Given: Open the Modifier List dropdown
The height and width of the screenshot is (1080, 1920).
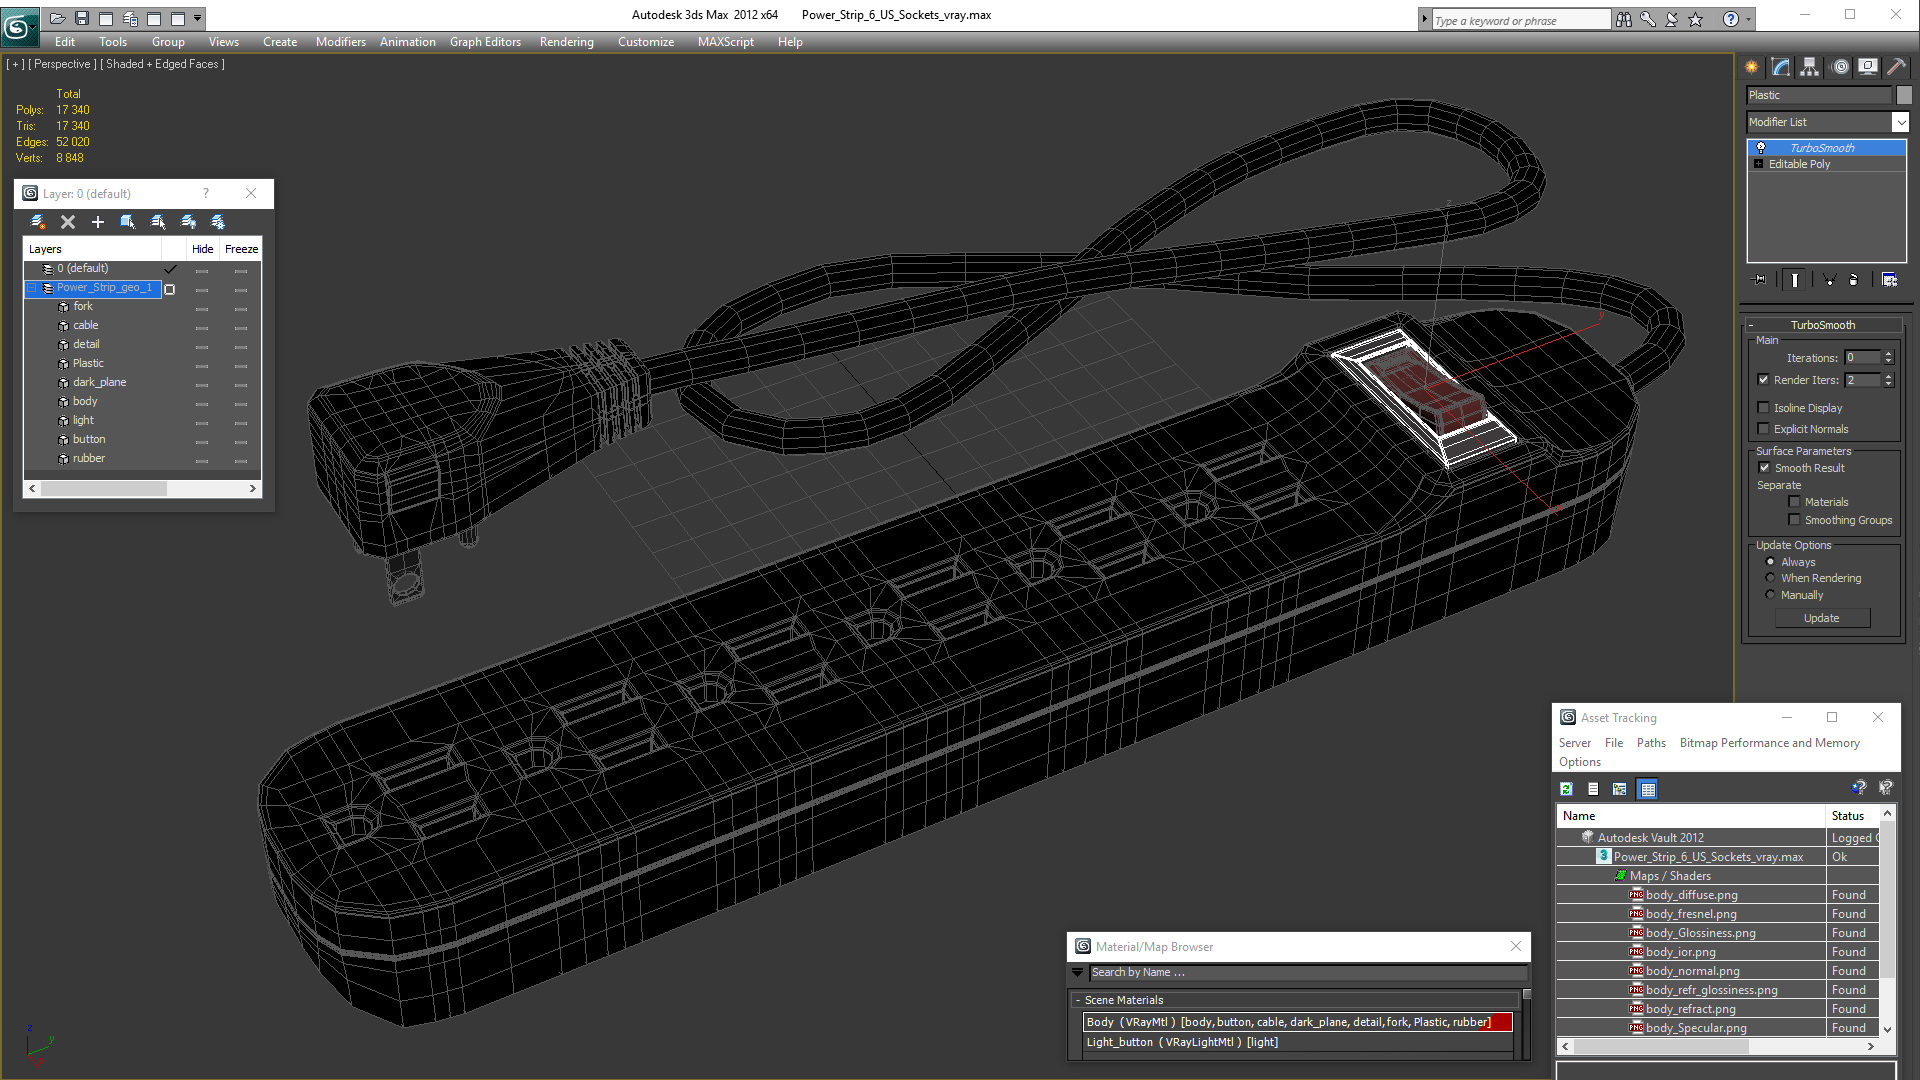Looking at the screenshot, I should click(x=1900, y=122).
